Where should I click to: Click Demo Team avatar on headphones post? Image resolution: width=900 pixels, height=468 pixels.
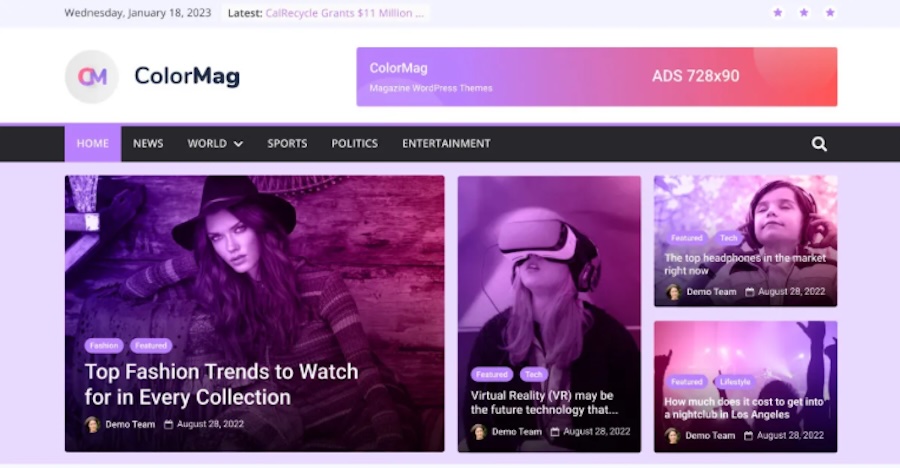(x=673, y=292)
